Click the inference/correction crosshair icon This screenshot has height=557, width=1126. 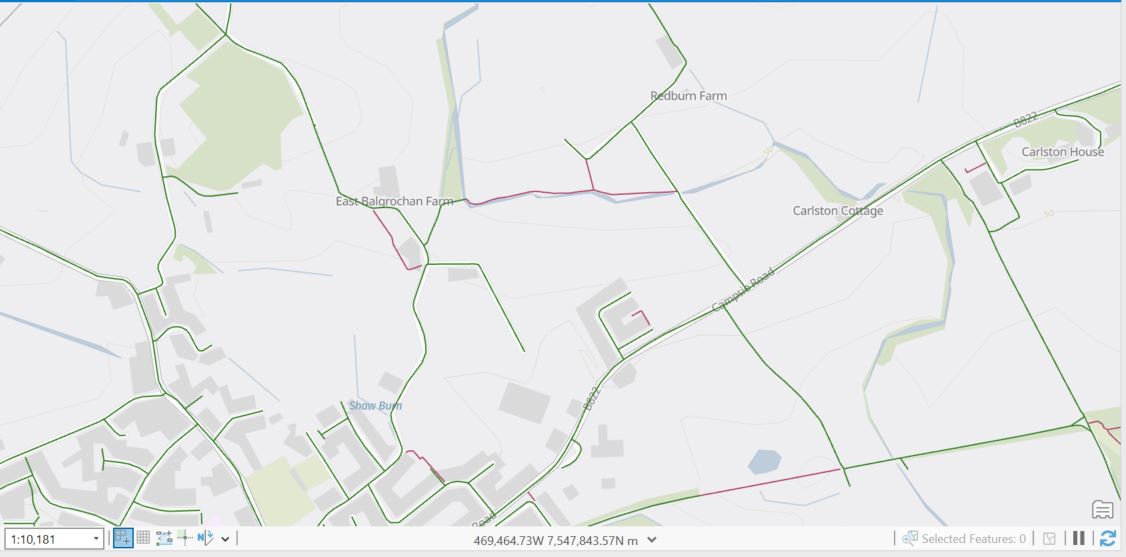pyautogui.click(x=185, y=538)
